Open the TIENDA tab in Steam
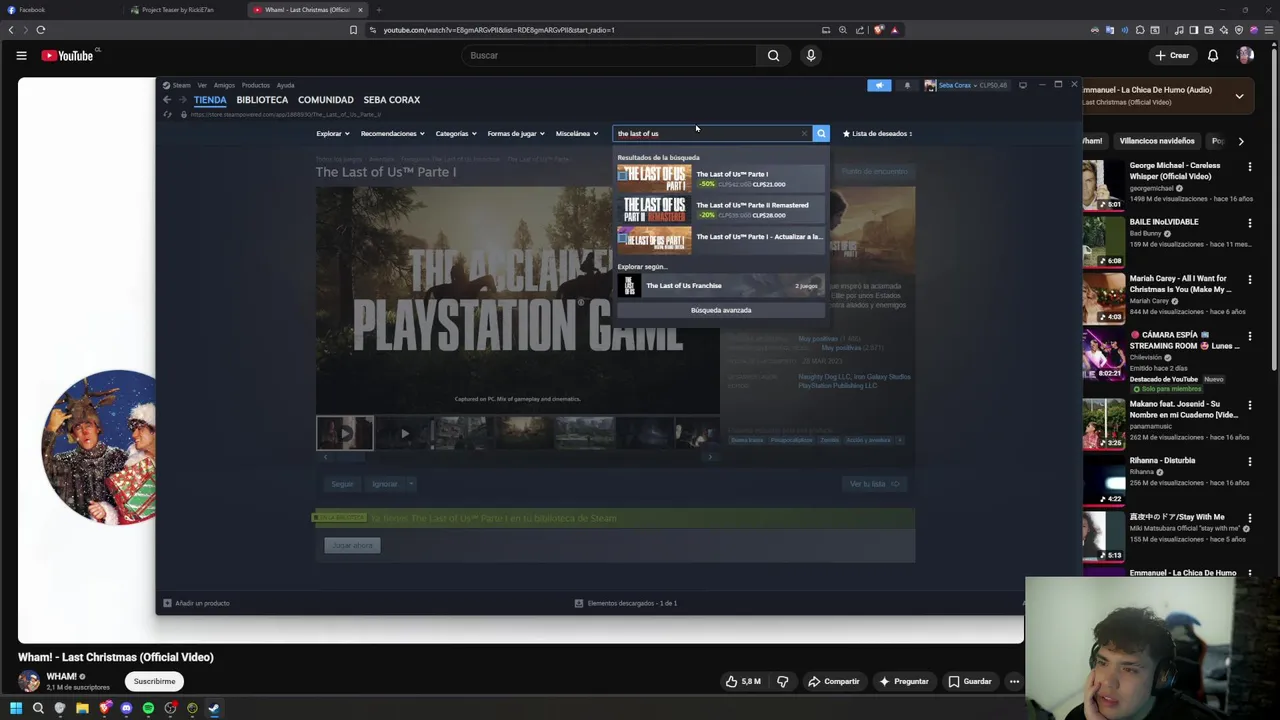Viewport: 1280px width, 720px height. (x=210, y=100)
